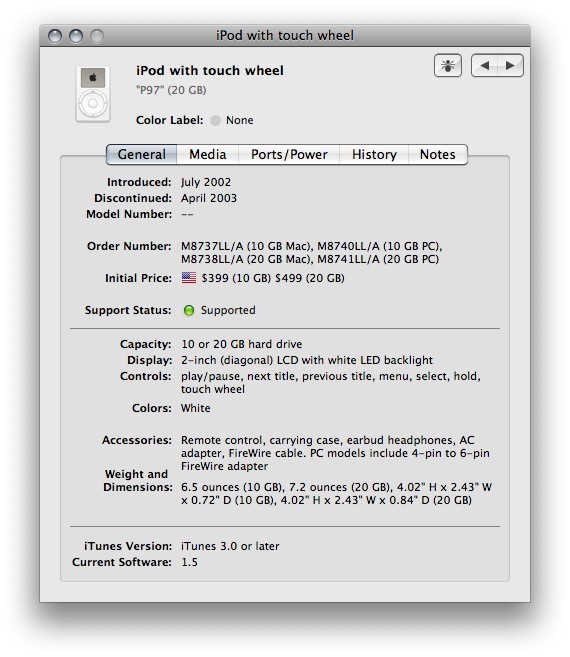Open the Ports/Power tab

coord(289,154)
